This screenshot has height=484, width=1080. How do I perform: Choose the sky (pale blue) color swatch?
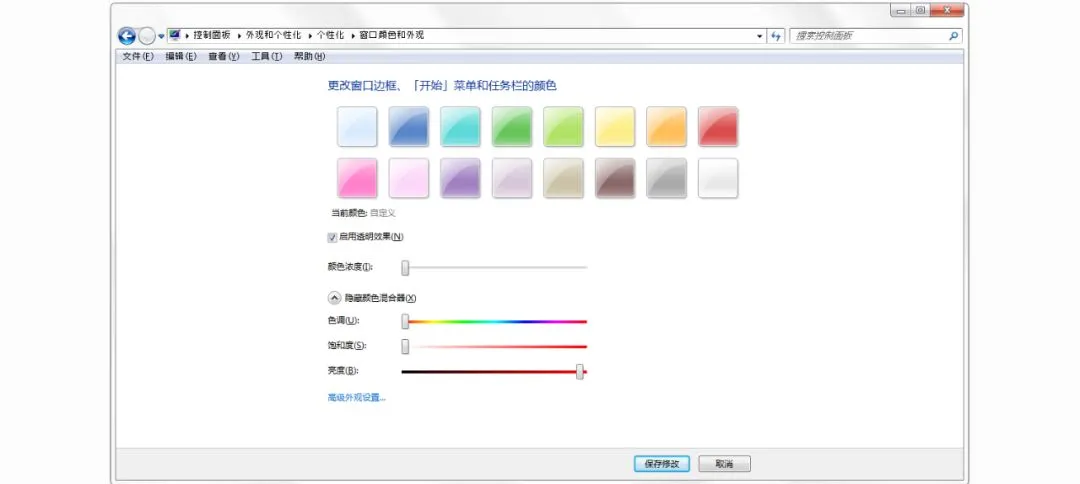point(357,127)
